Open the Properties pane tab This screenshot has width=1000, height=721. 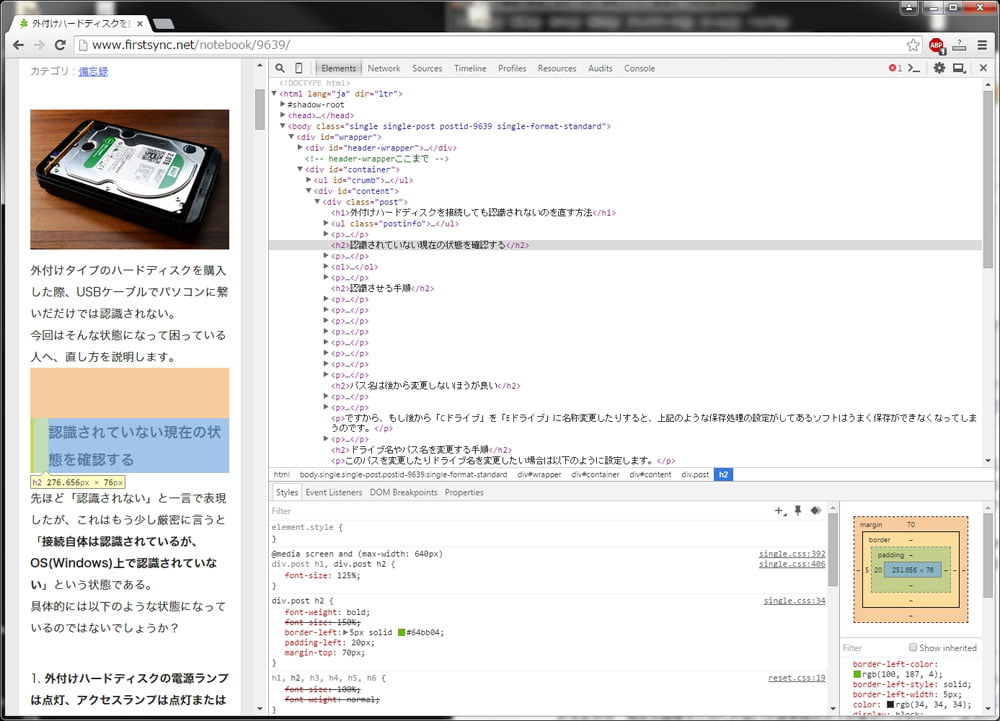pos(464,492)
